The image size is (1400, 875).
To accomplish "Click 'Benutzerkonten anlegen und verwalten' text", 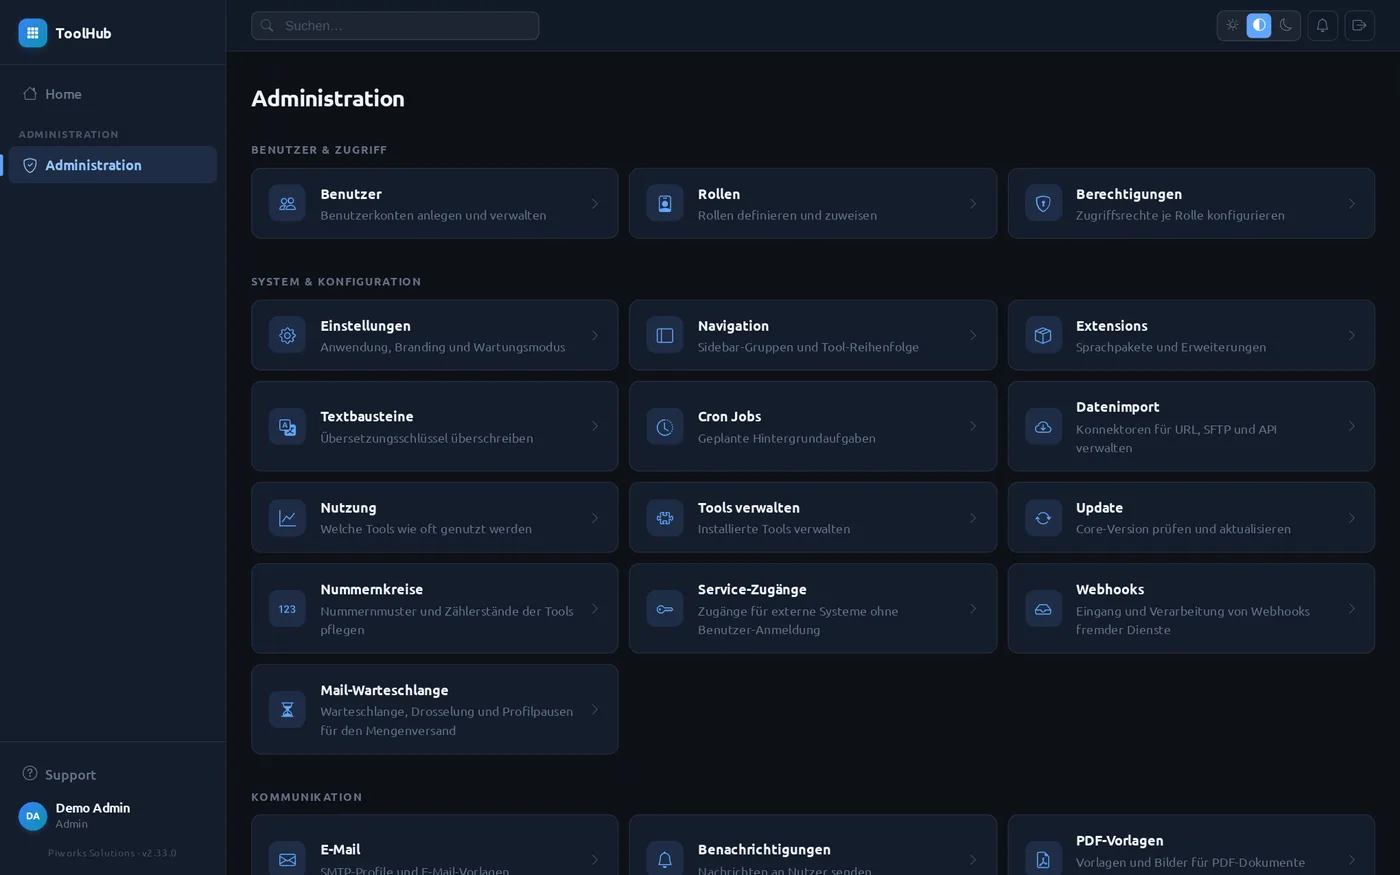I will (x=433, y=215).
